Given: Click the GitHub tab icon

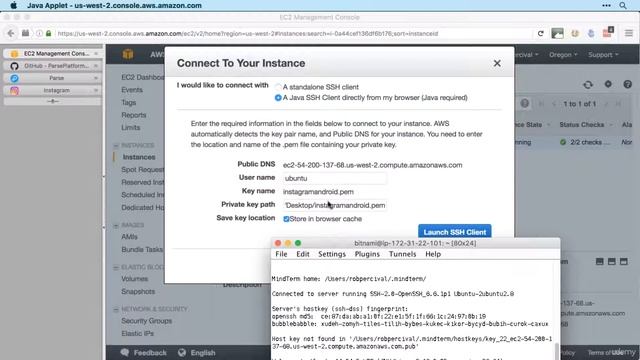Looking at the screenshot, I should [14, 66].
